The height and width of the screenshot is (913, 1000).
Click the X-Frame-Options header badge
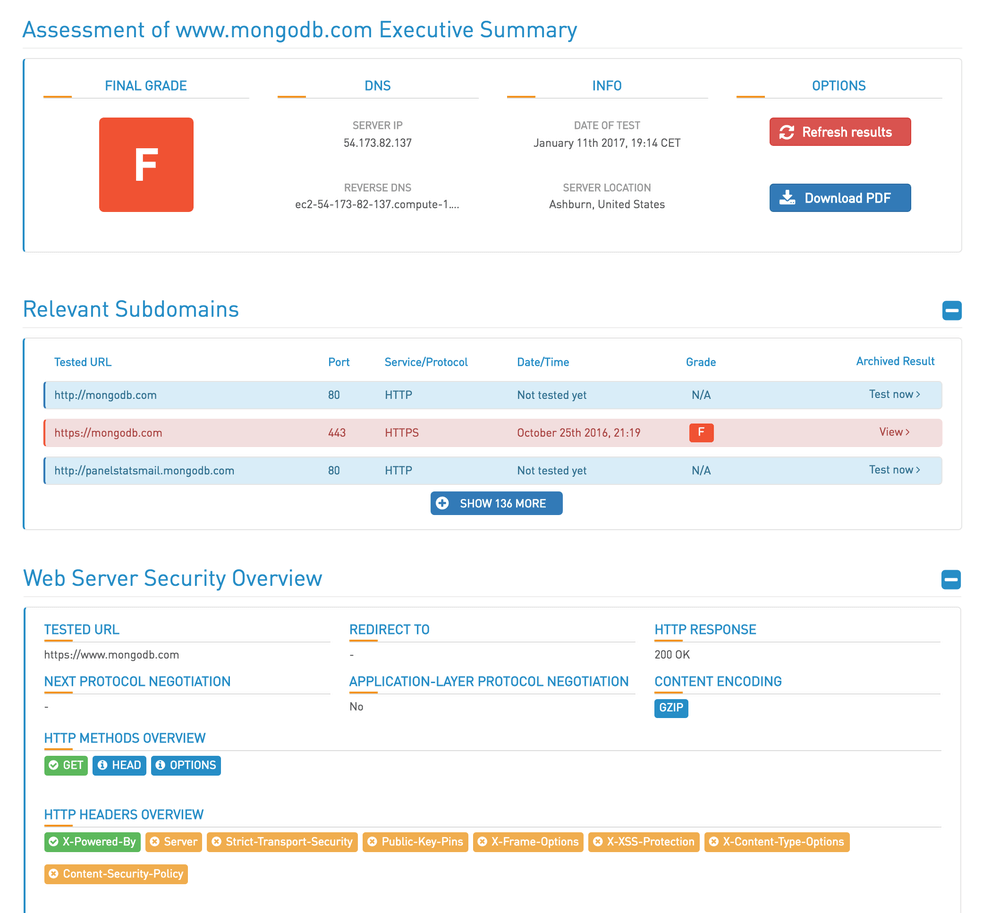[528, 842]
